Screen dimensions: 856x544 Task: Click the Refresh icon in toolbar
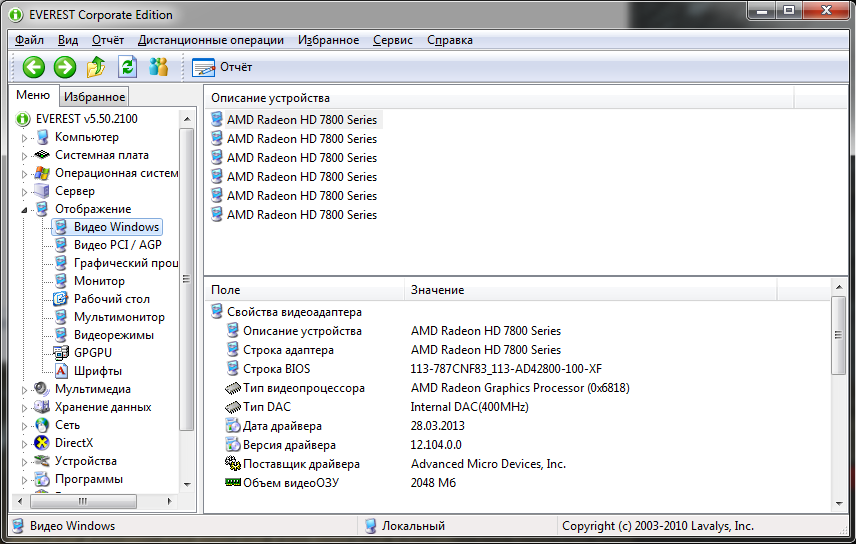pos(127,67)
